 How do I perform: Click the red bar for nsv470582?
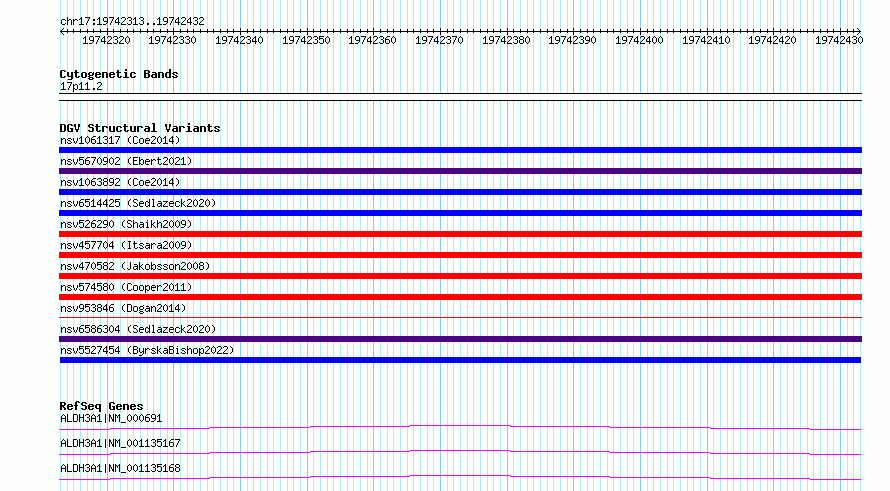(x=460, y=276)
